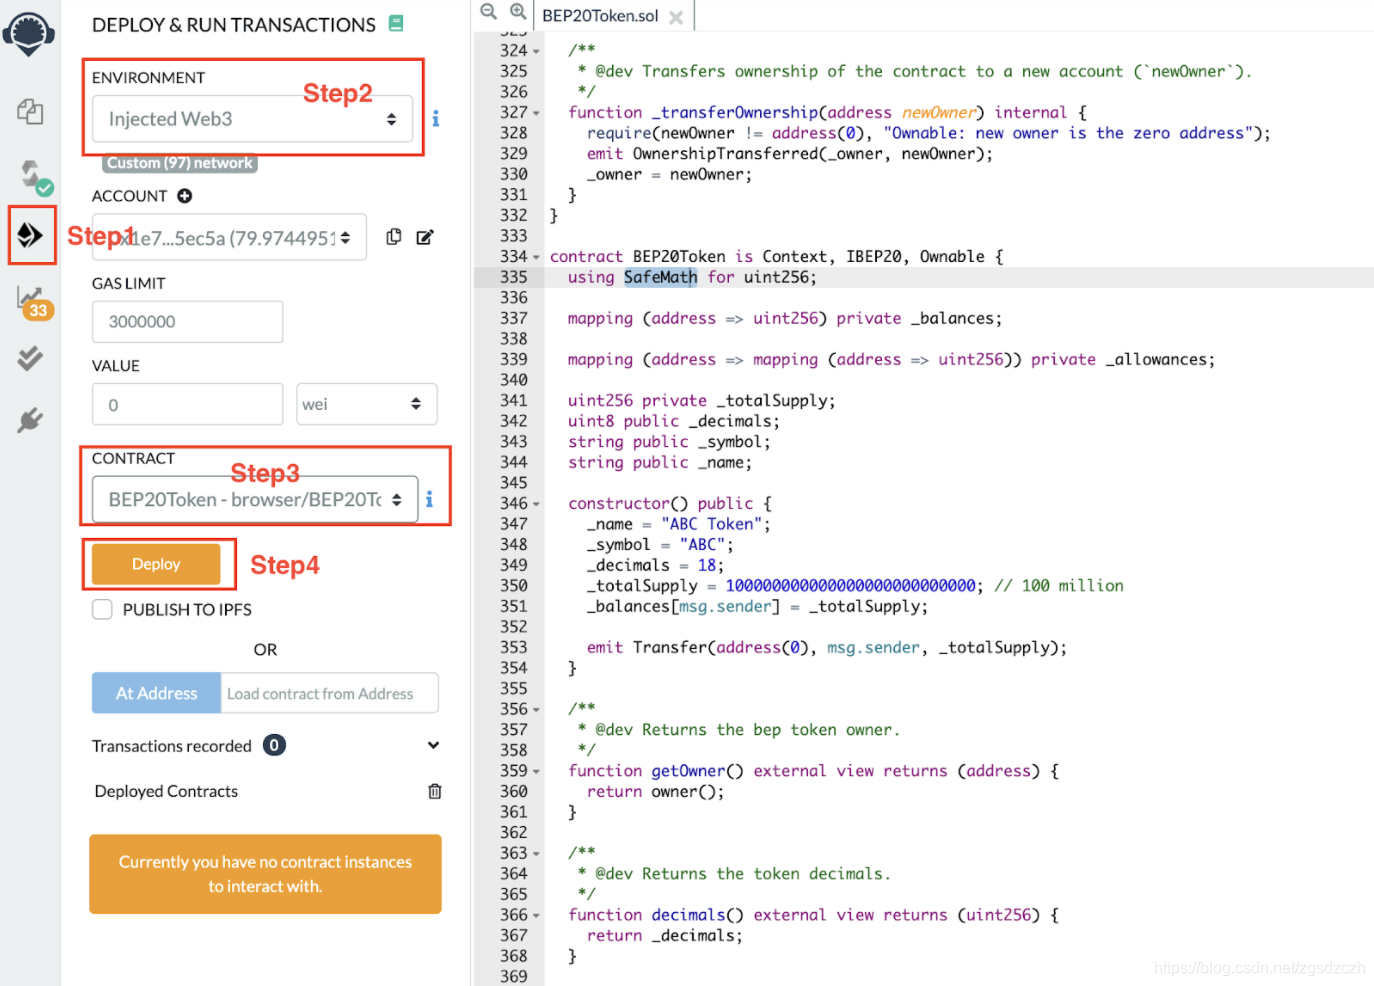Viewport: 1374px width, 986px height.
Task: Zoom out the editor font
Action: coord(488,11)
